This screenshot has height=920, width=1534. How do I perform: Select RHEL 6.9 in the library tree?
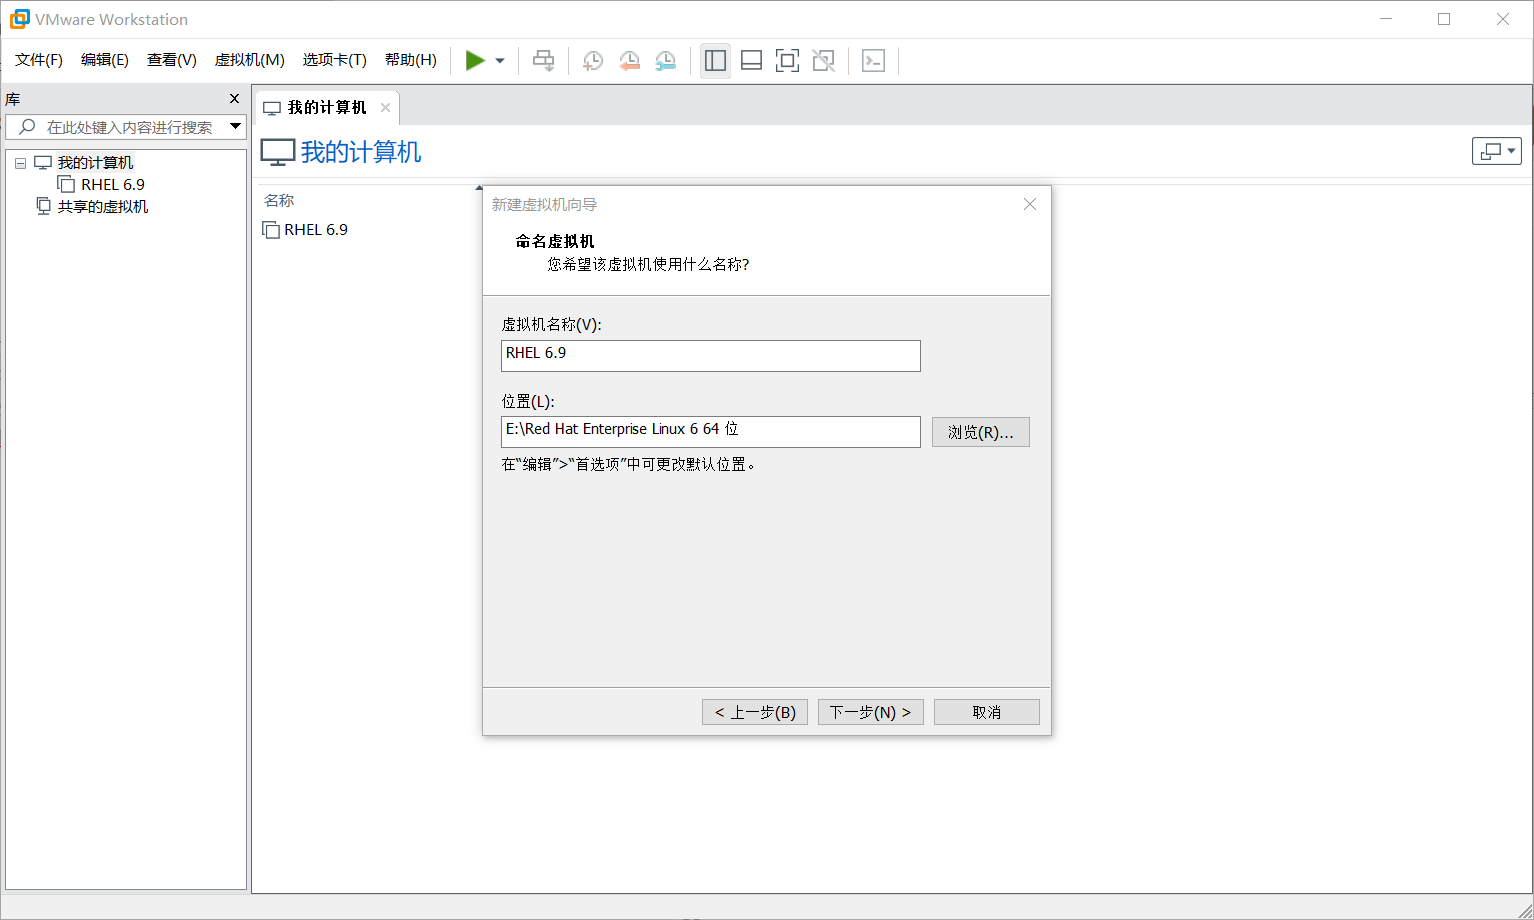[x=113, y=185]
